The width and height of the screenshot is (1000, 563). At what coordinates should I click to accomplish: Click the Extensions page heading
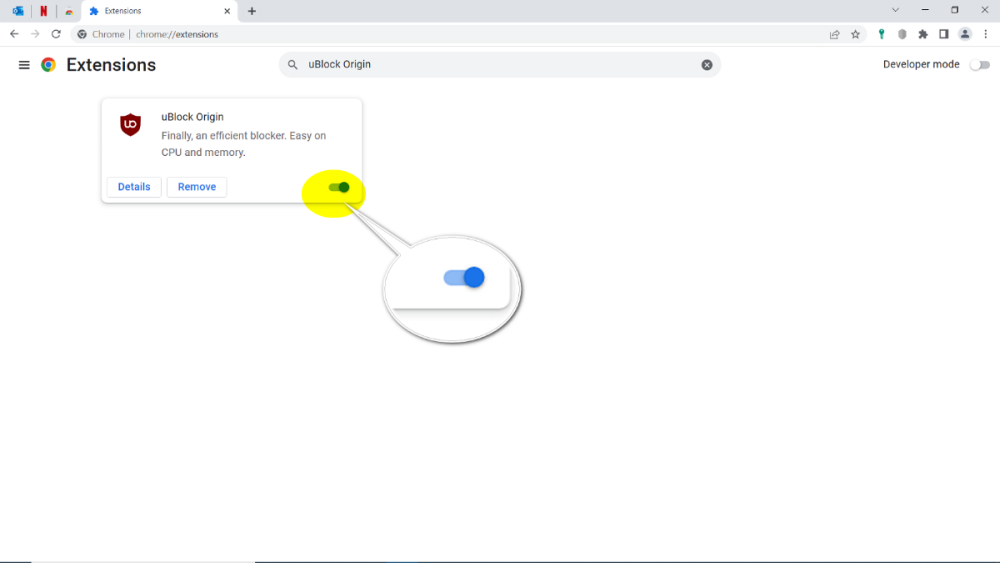pyautogui.click(x=111, y=65)
